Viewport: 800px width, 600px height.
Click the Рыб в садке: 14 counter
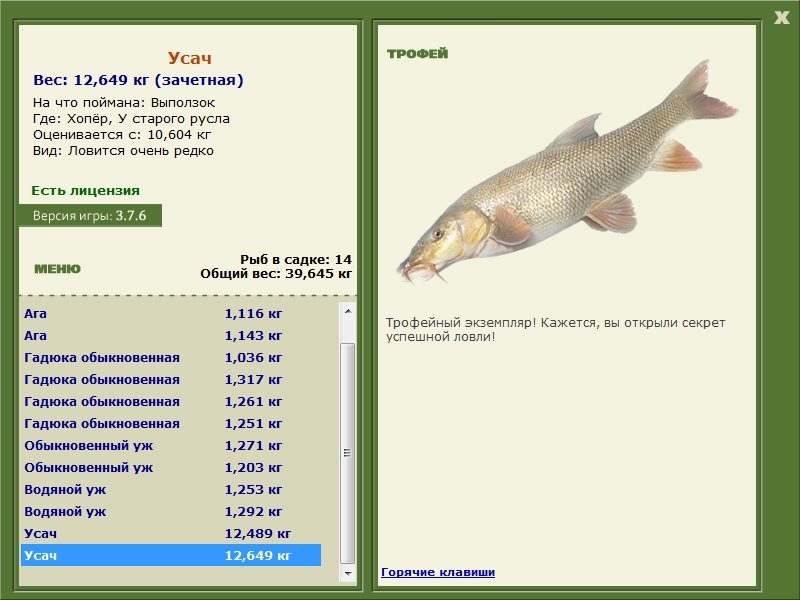tap(296, 259)
